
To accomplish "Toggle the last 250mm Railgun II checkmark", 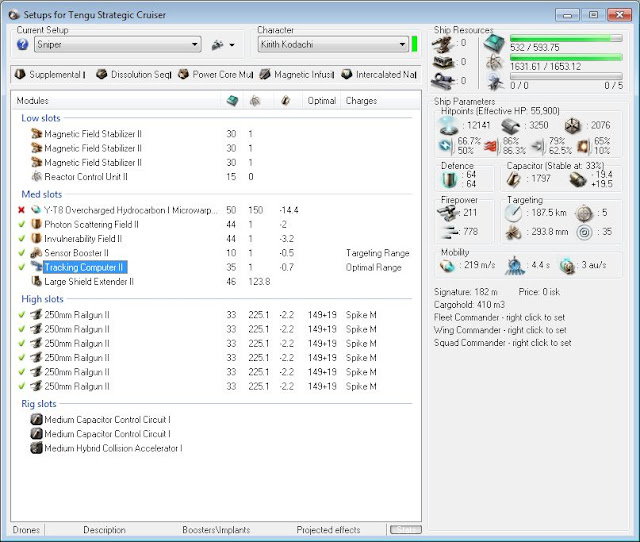I will coord(22,386).
